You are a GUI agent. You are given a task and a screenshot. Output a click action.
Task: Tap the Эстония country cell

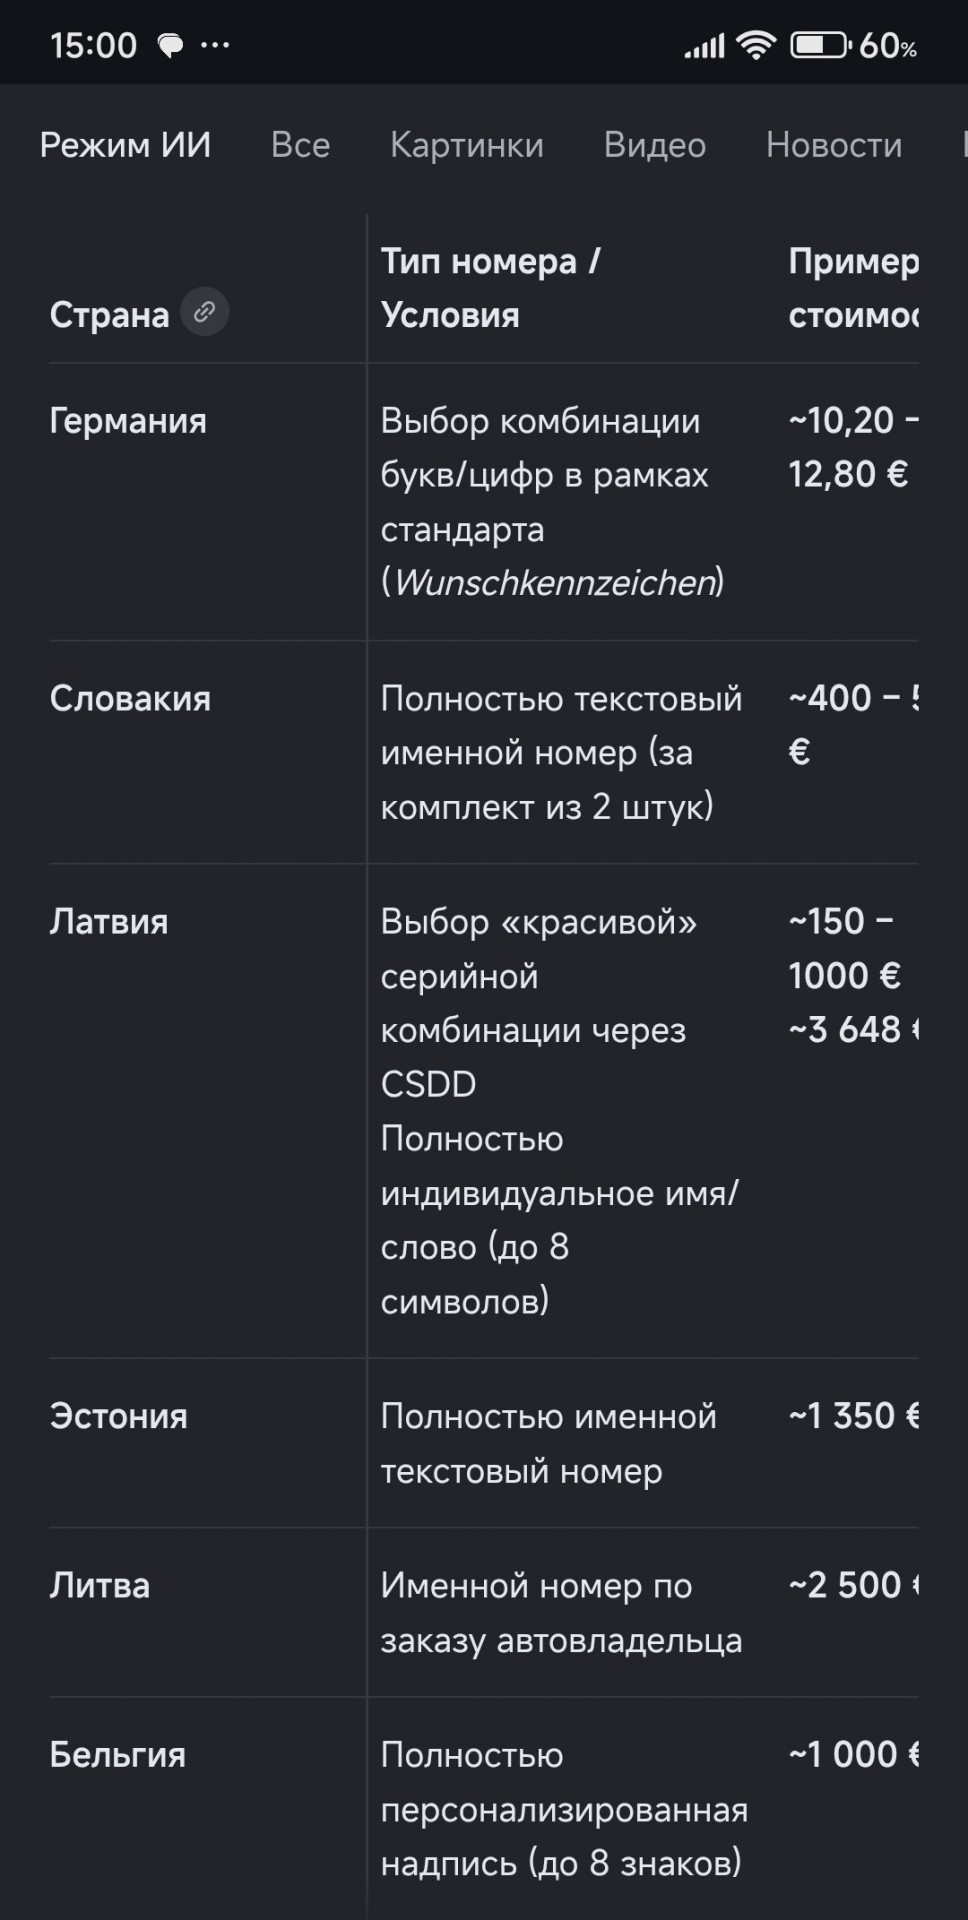point(119,1416)
